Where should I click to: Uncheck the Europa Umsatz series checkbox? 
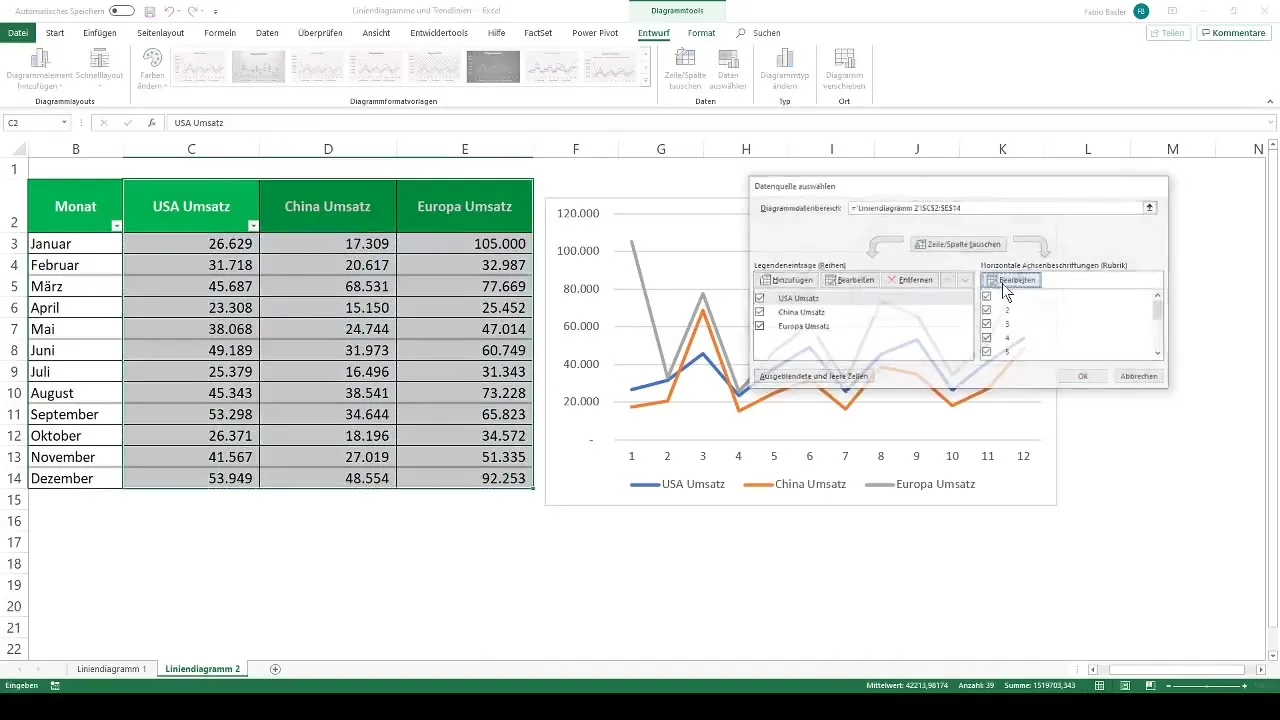tap(761, 326)
